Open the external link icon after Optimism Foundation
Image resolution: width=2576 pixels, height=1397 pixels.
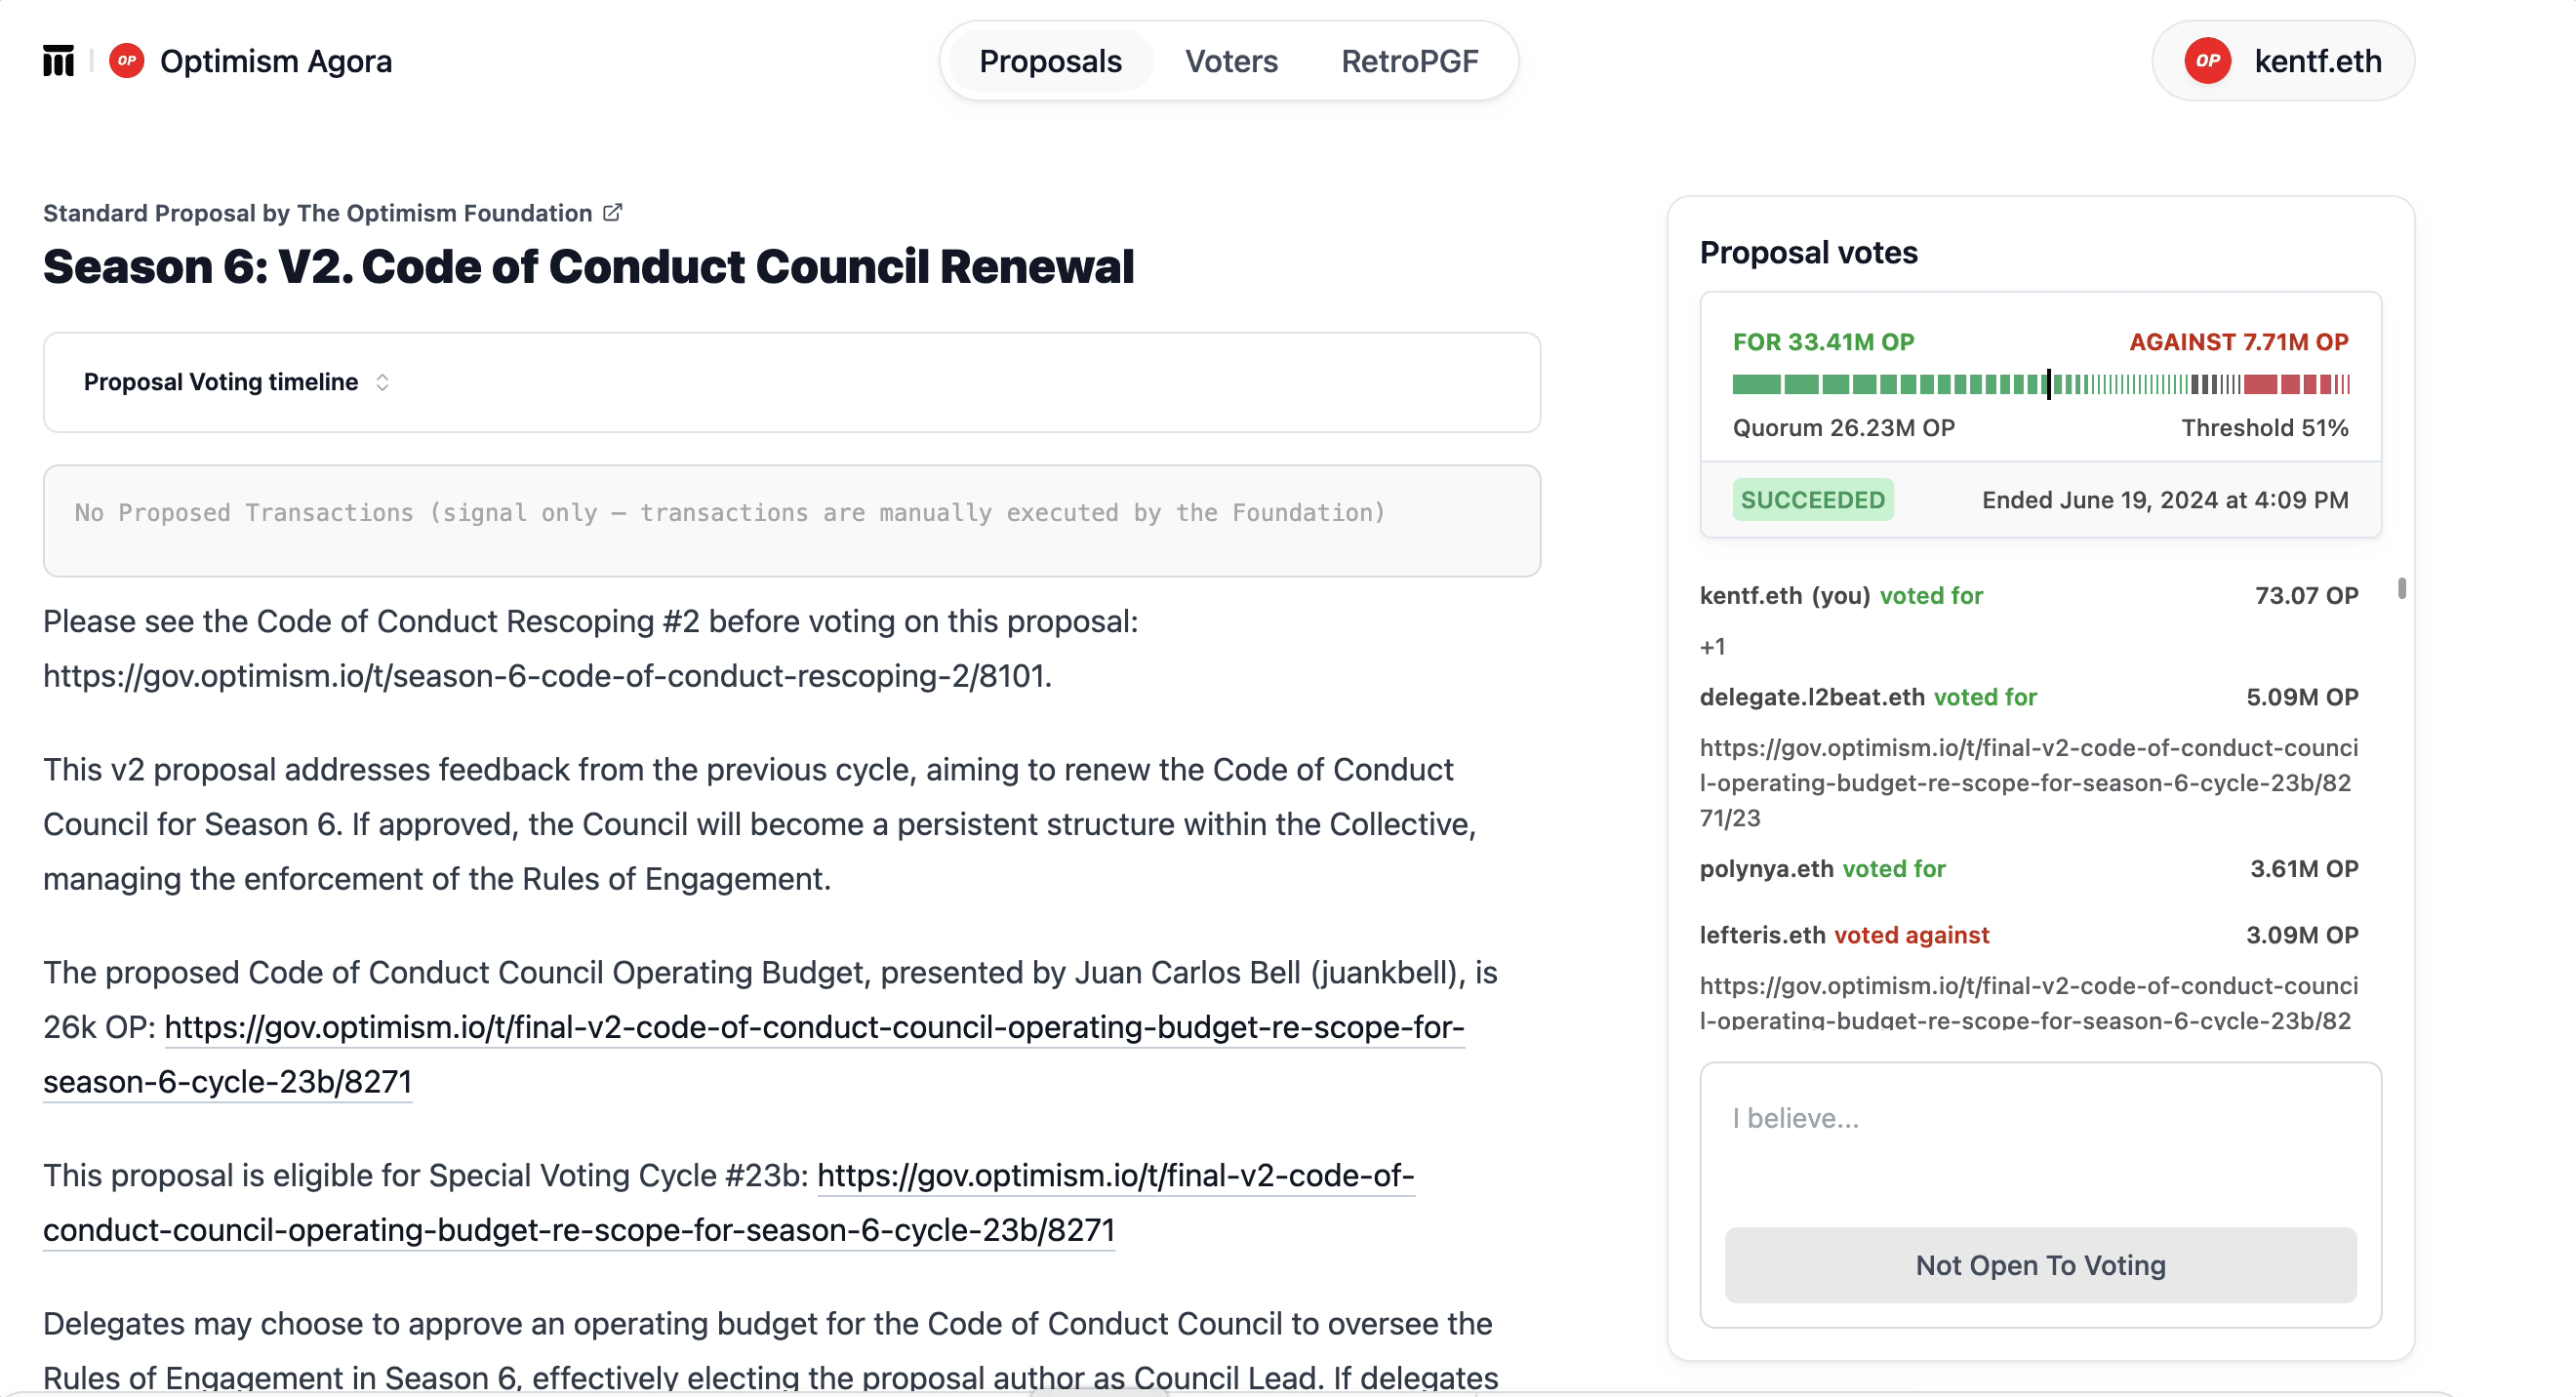(x=612, y=213)
